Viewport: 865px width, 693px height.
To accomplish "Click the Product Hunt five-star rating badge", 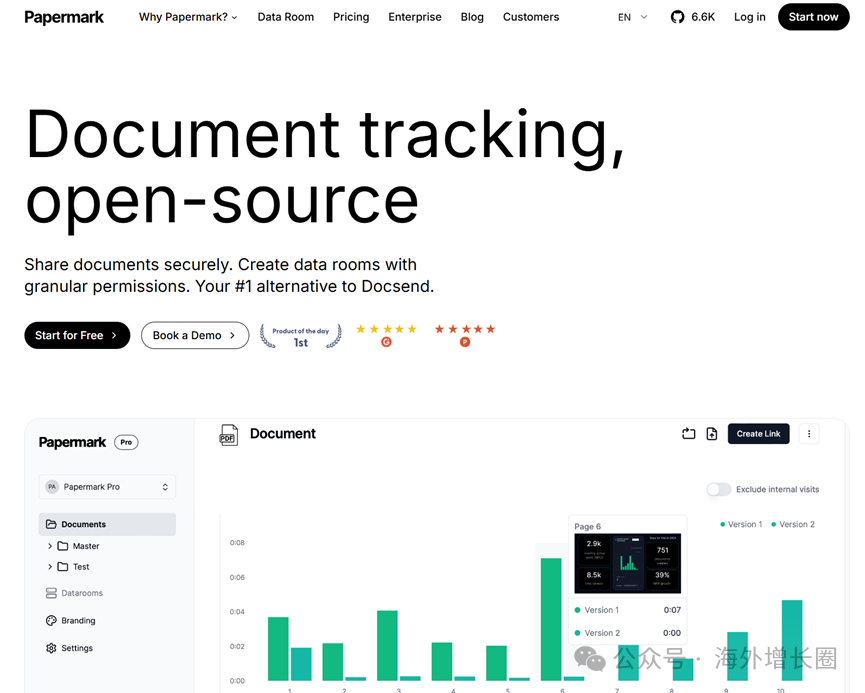I will 465,335.
